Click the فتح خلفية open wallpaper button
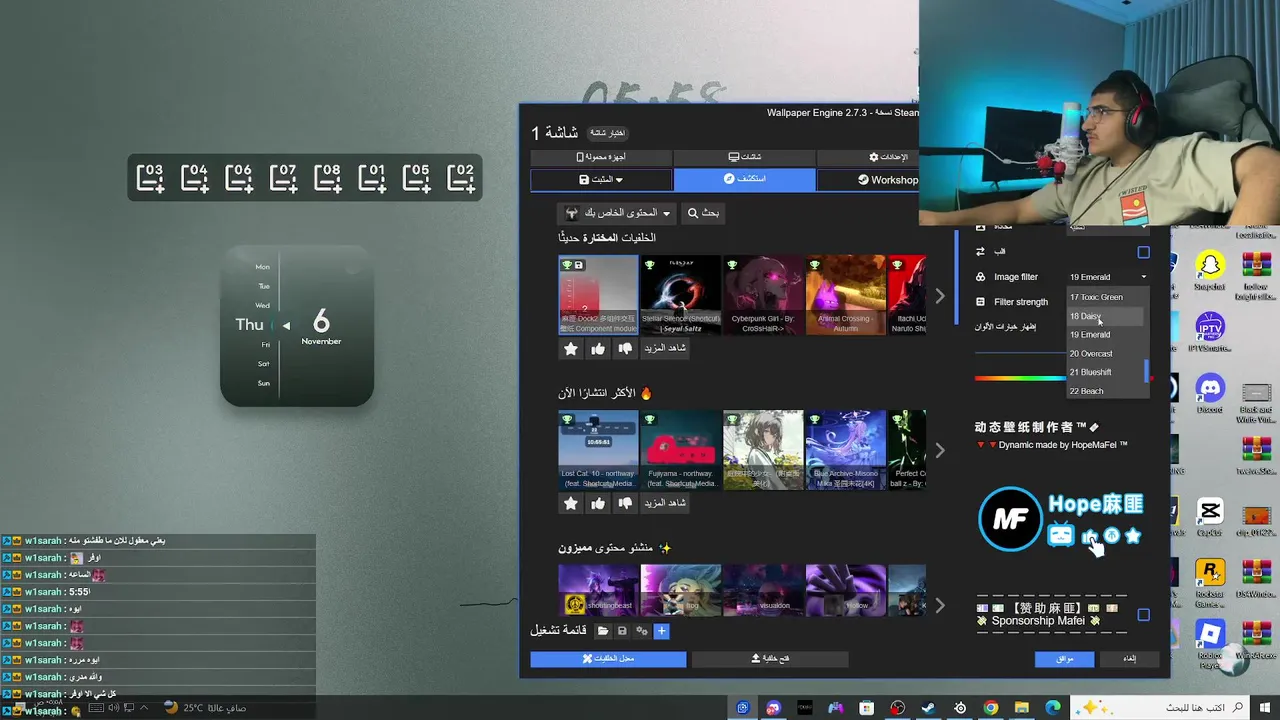 point(770,659)
